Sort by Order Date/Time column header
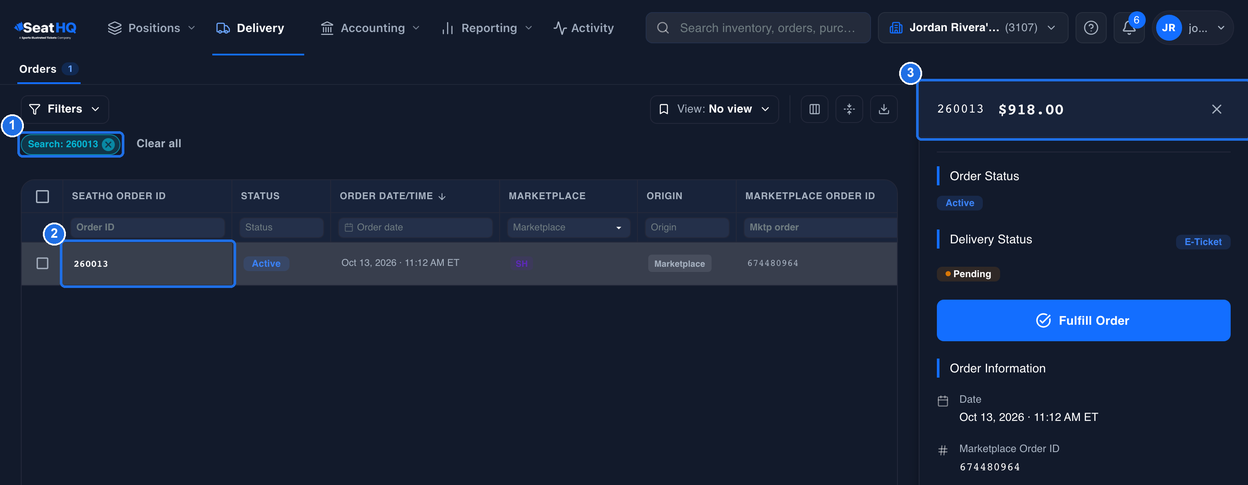 [x=393, y=196]
